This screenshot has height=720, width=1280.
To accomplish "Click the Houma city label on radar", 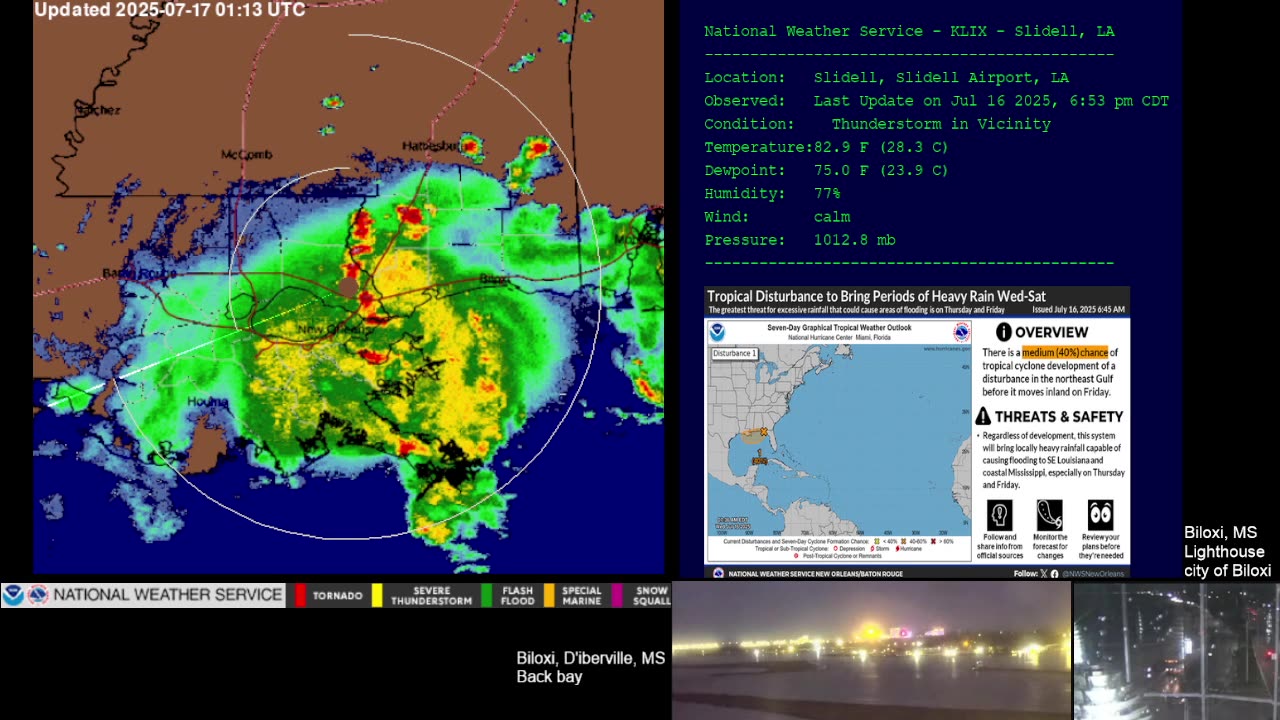I will pyautogui.click(x=208, y=402).
